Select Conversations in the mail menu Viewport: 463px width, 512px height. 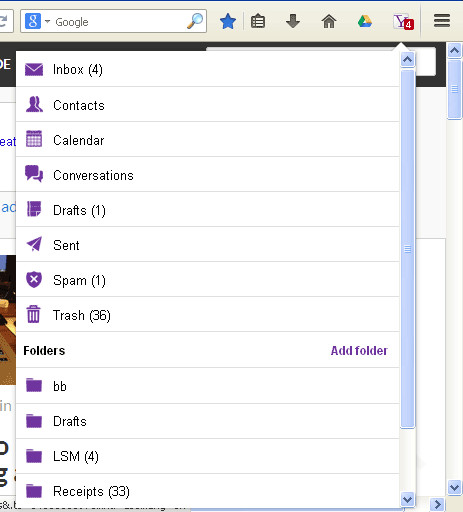208,174
